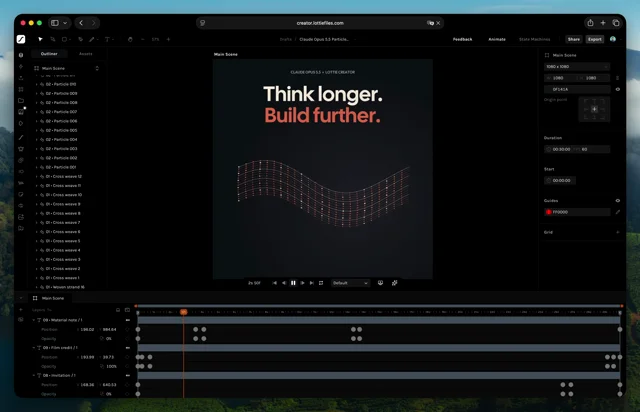The height and width of the screenshot is (412, 640).
Task: Open the Feedback link
Action: (x=462, y=39)
